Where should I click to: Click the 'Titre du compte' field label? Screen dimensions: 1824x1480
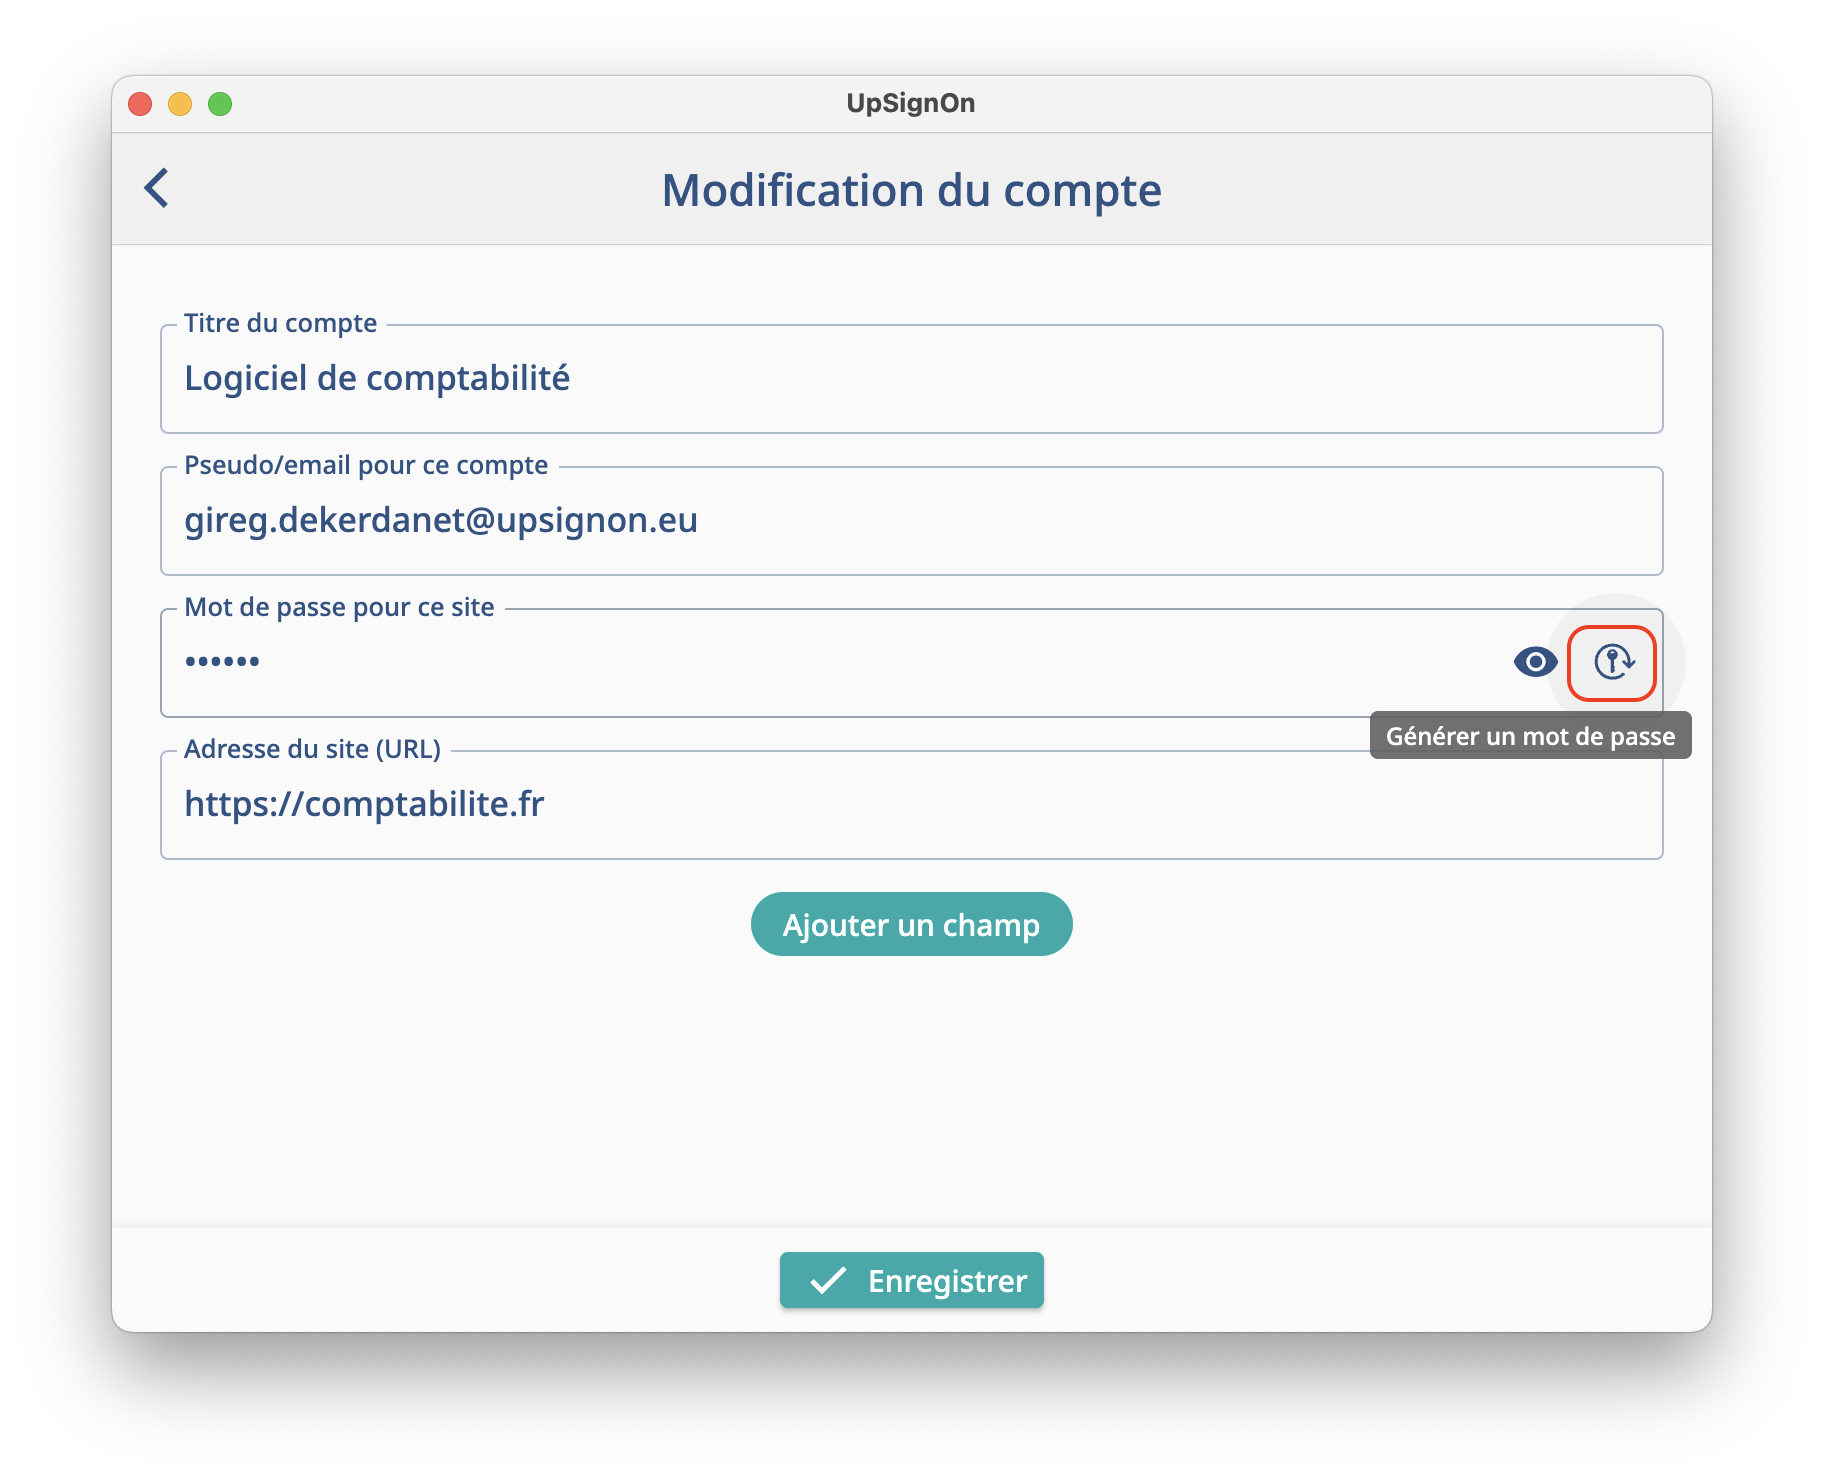click(280, 323)
